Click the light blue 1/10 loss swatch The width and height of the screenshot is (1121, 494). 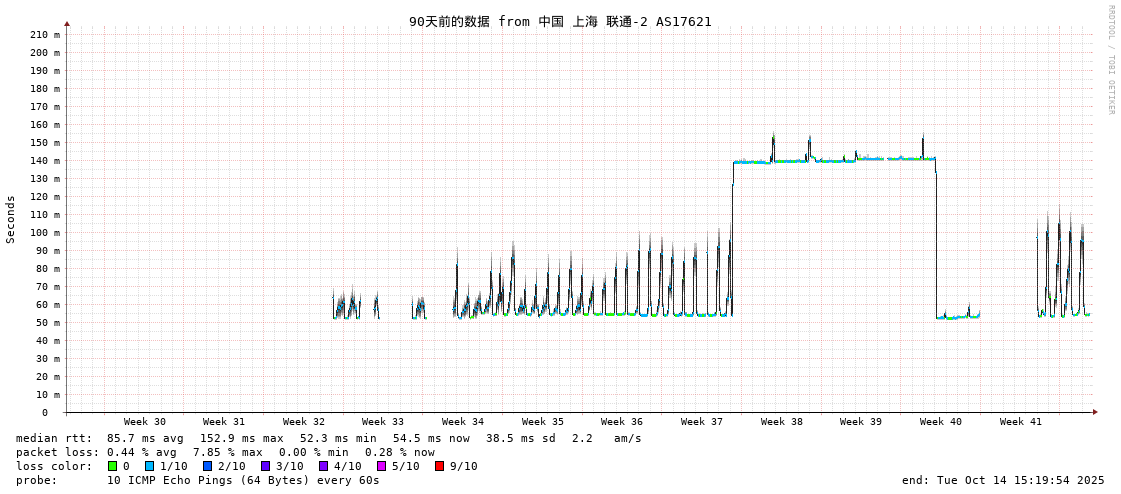point(149,466)
